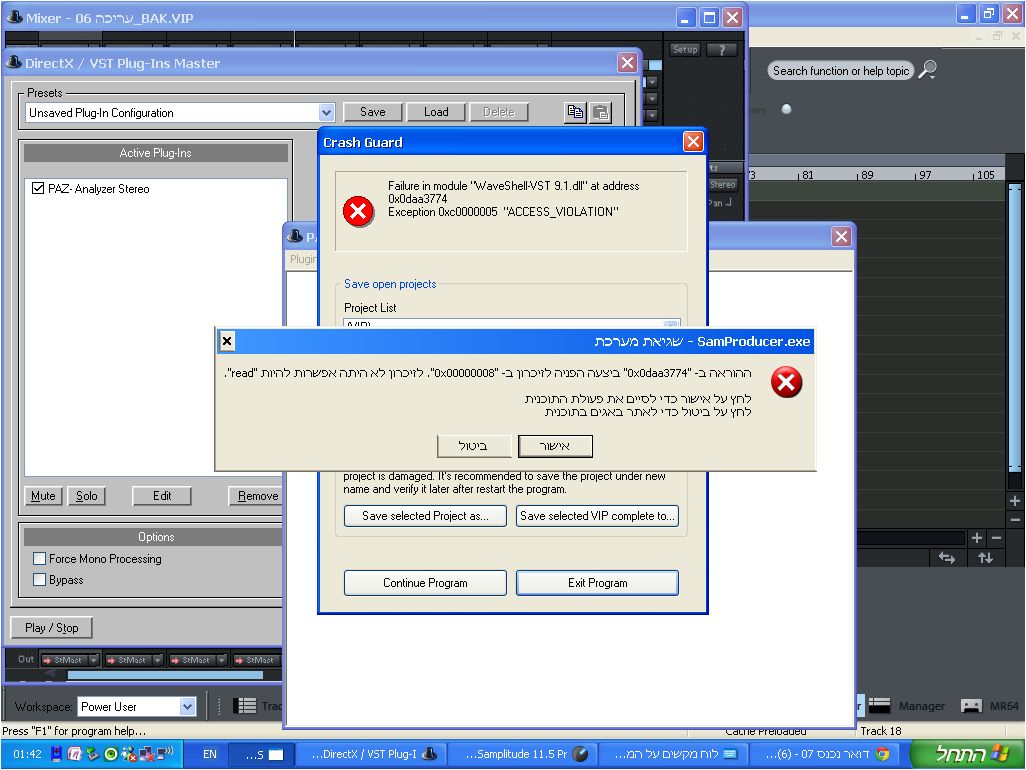This screenshot has height=770, width=1026.
Task: Click the vertical zoom slider at right
Action: 1015,327
